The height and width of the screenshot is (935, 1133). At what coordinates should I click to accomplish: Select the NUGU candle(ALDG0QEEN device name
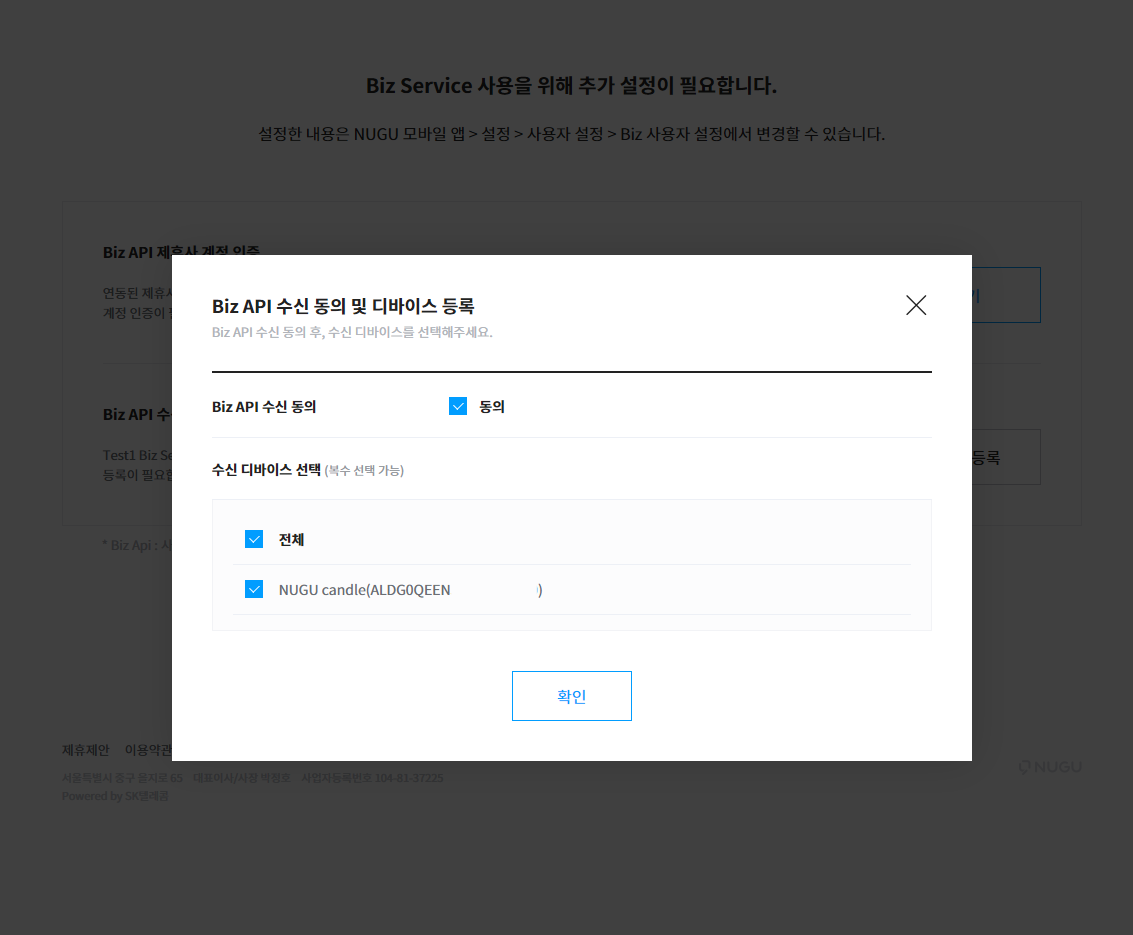[364, 590]
